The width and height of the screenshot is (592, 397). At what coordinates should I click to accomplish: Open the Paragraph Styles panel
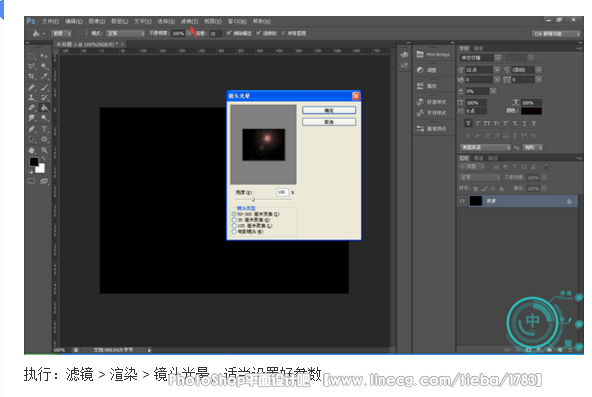tap(432, 102)
